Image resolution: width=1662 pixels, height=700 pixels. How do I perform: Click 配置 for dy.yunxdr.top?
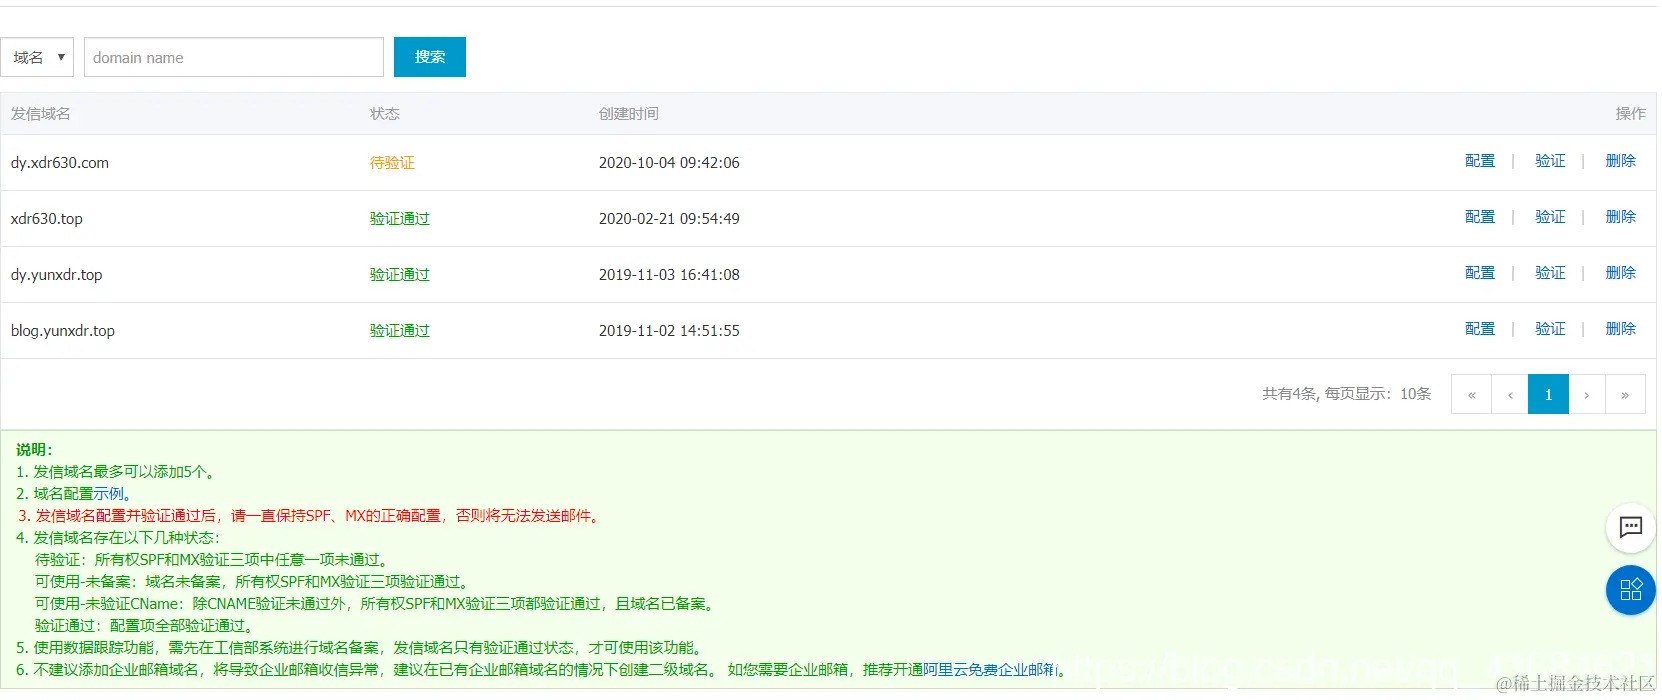(1480, 273)
